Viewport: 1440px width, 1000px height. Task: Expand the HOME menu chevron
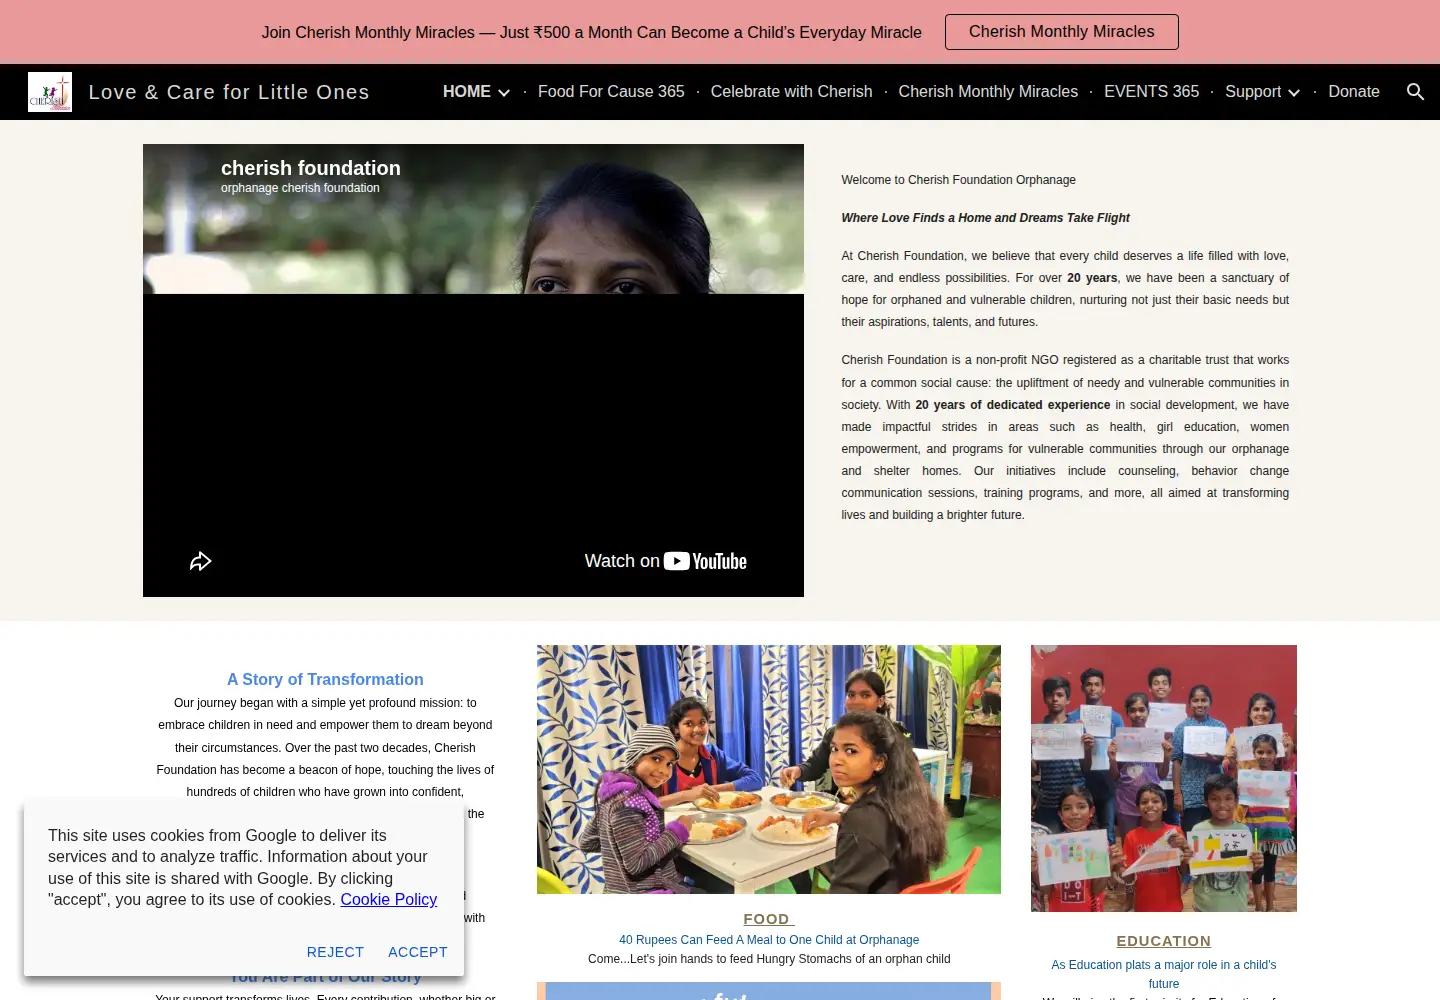pos(504,92)
